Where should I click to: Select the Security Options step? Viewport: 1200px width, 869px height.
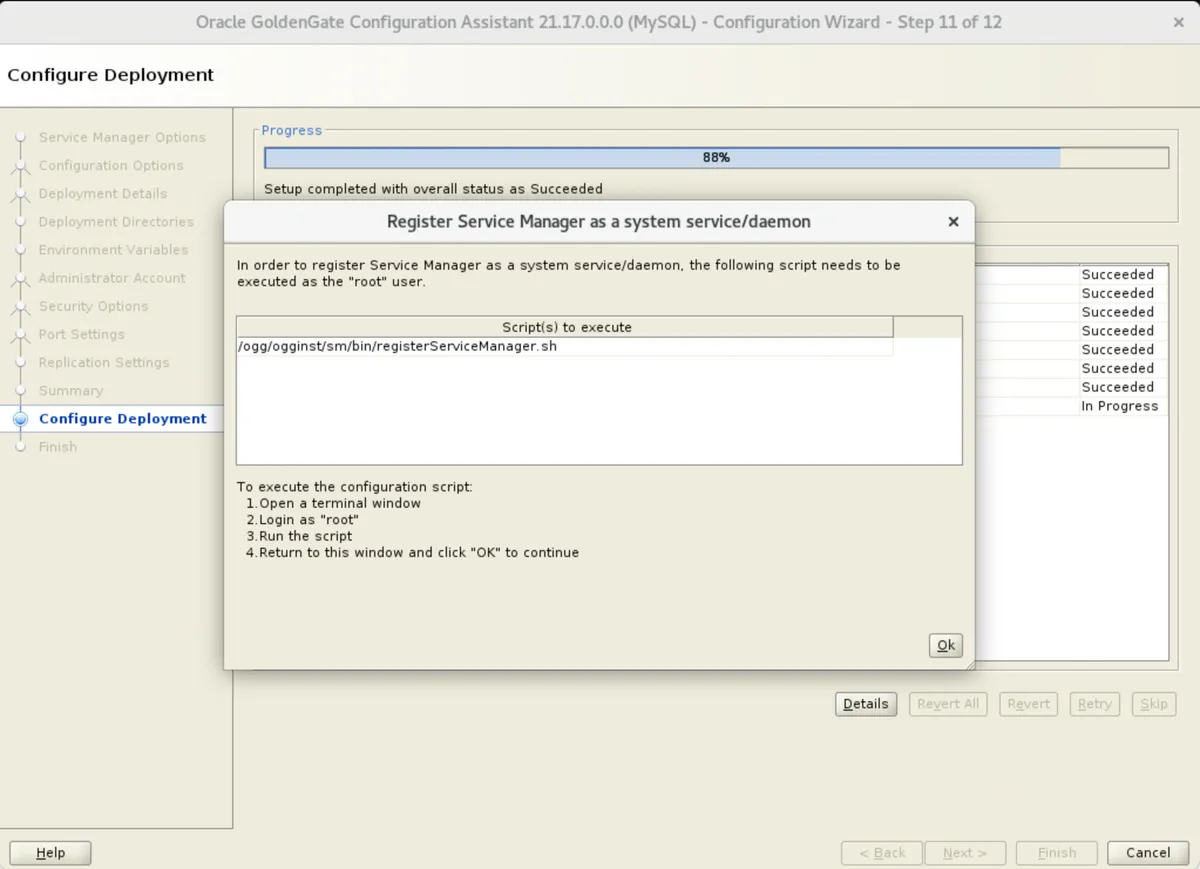pos(93,306)
